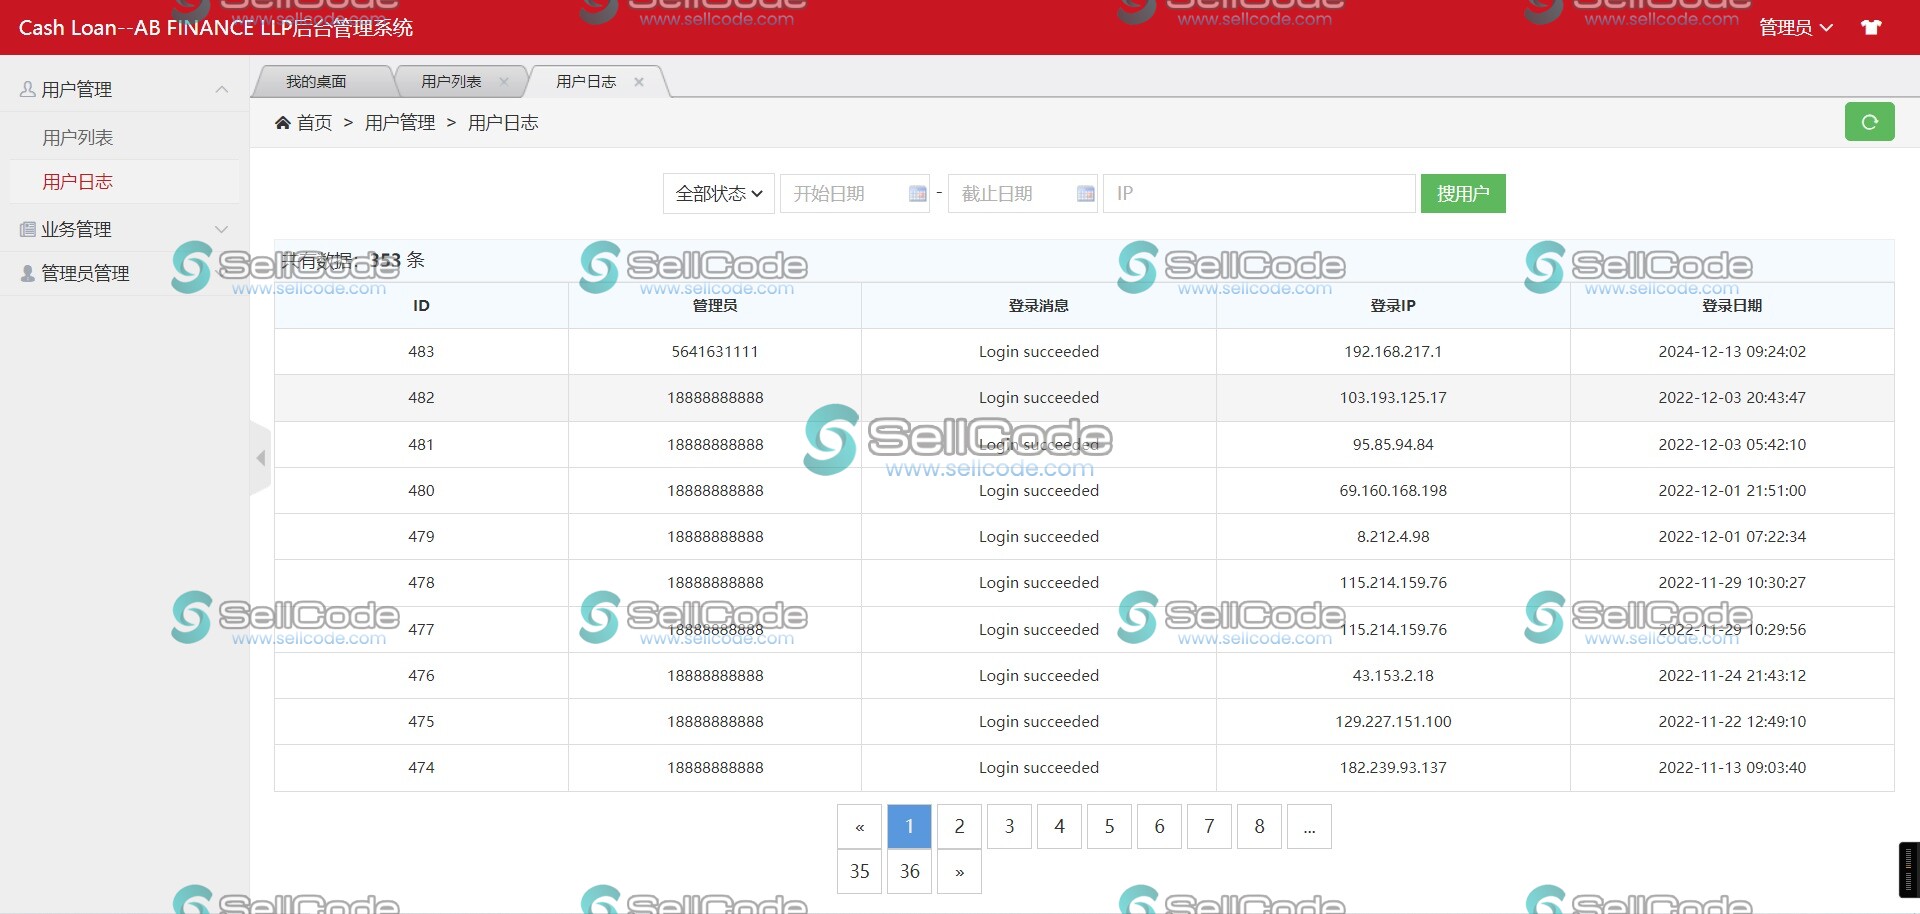Screen dimensions: 1920x914
Task: Click the next page » arrow
Action: tap(959, 871)
